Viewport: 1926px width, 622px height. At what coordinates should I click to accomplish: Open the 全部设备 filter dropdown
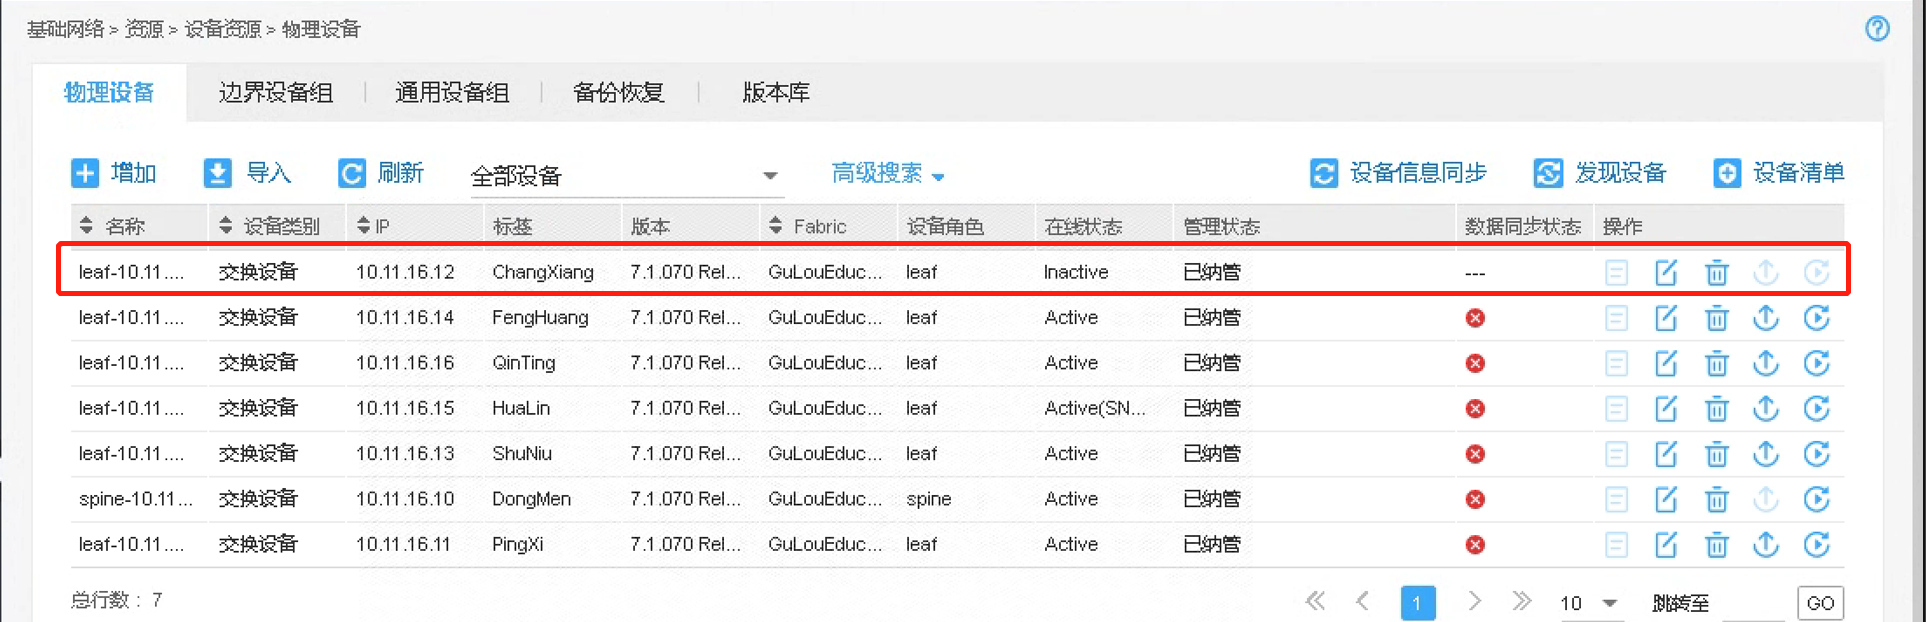click(x=625, y=176)
